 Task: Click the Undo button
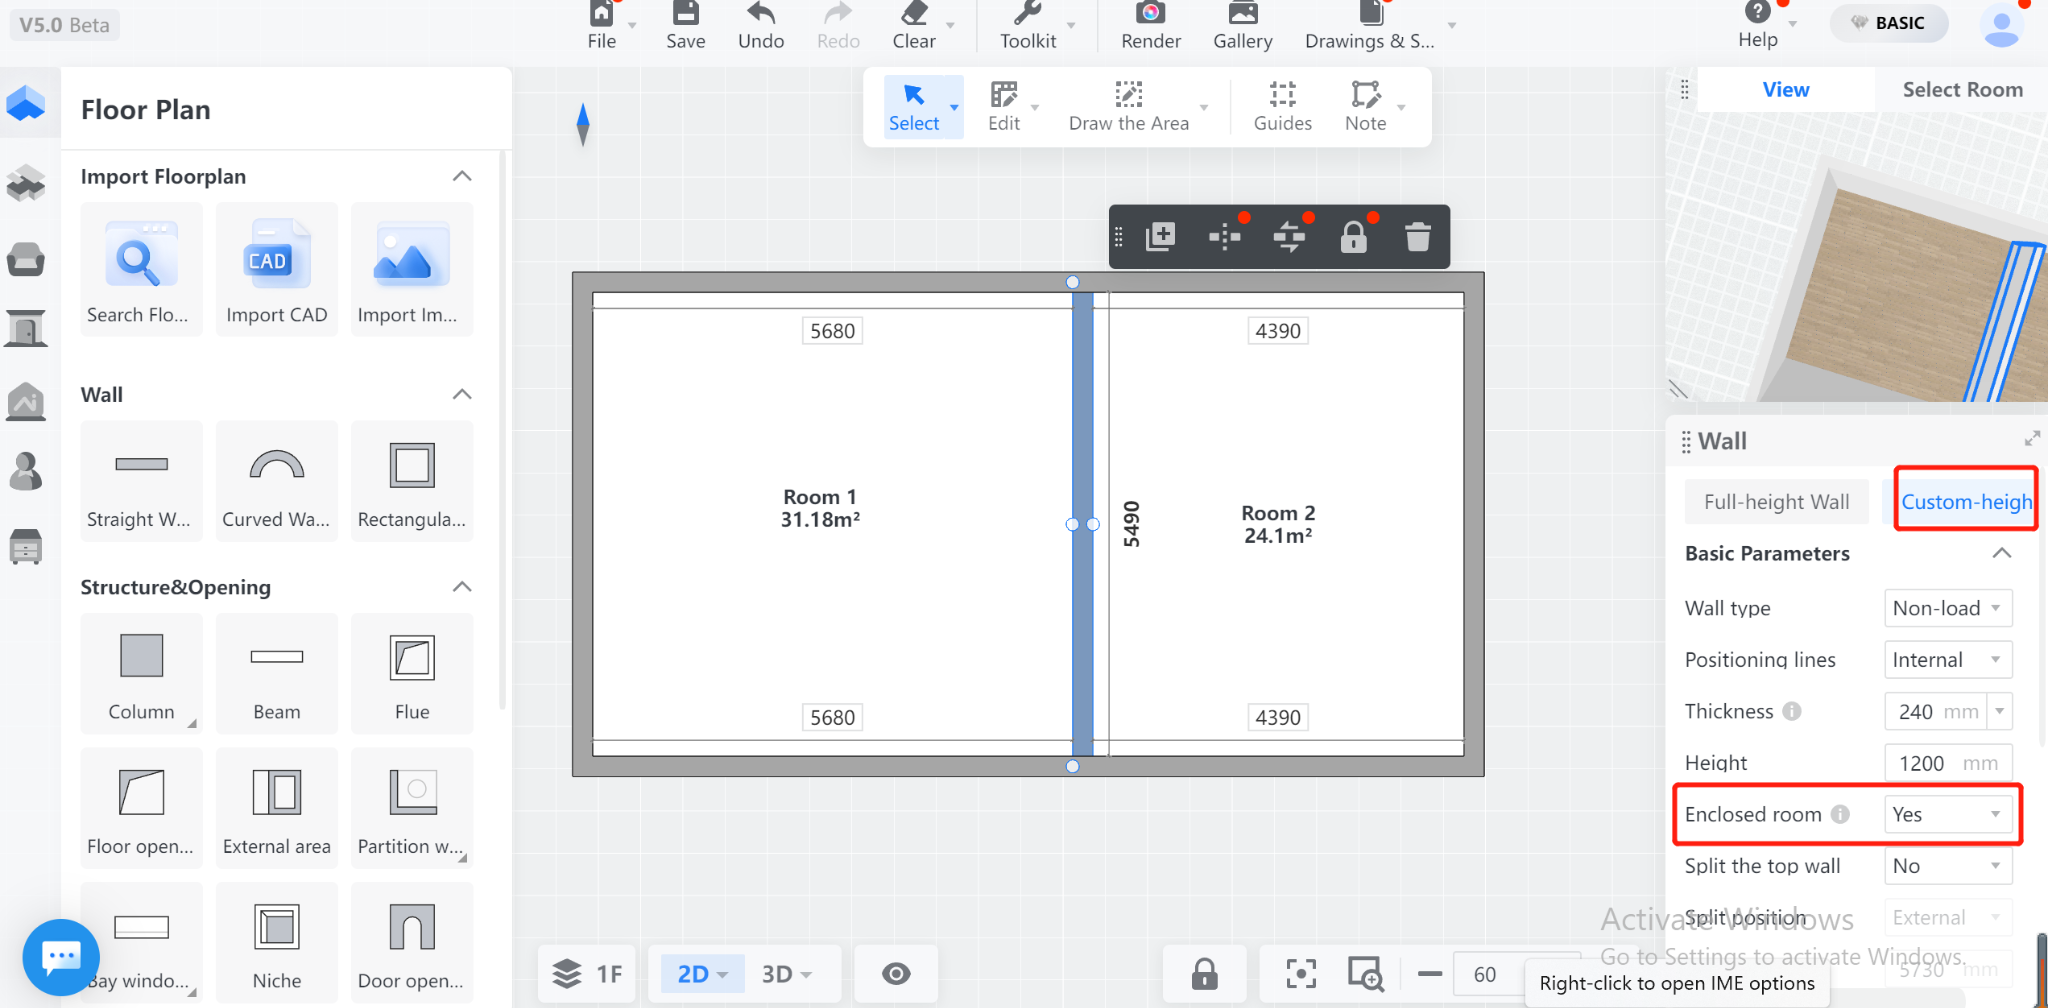coord(760,26)
